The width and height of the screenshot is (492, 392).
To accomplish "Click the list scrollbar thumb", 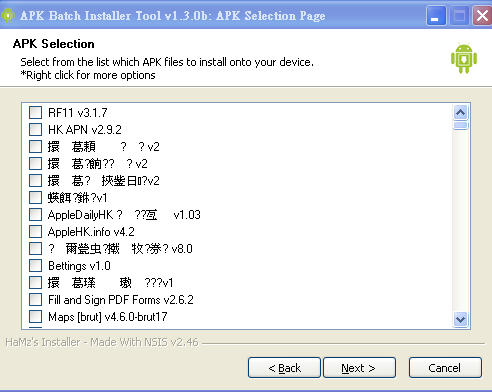I will (460, 125).
